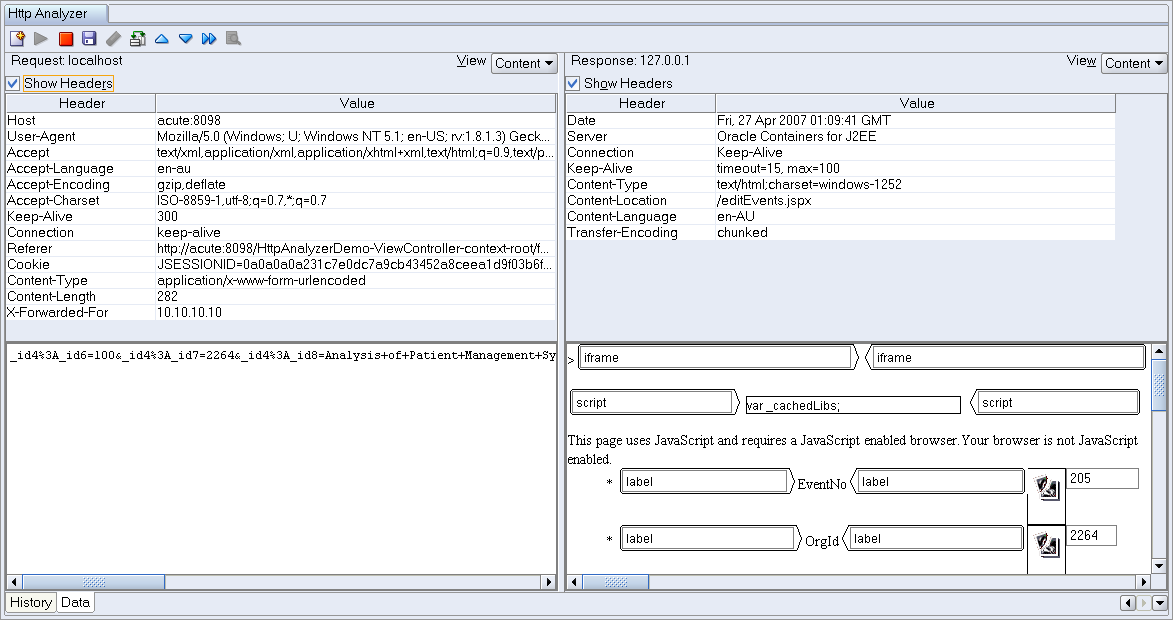The width and height of the screenshot is (1173, 620).
Task: Click response content scroll down arrow
Action: 1160,566
